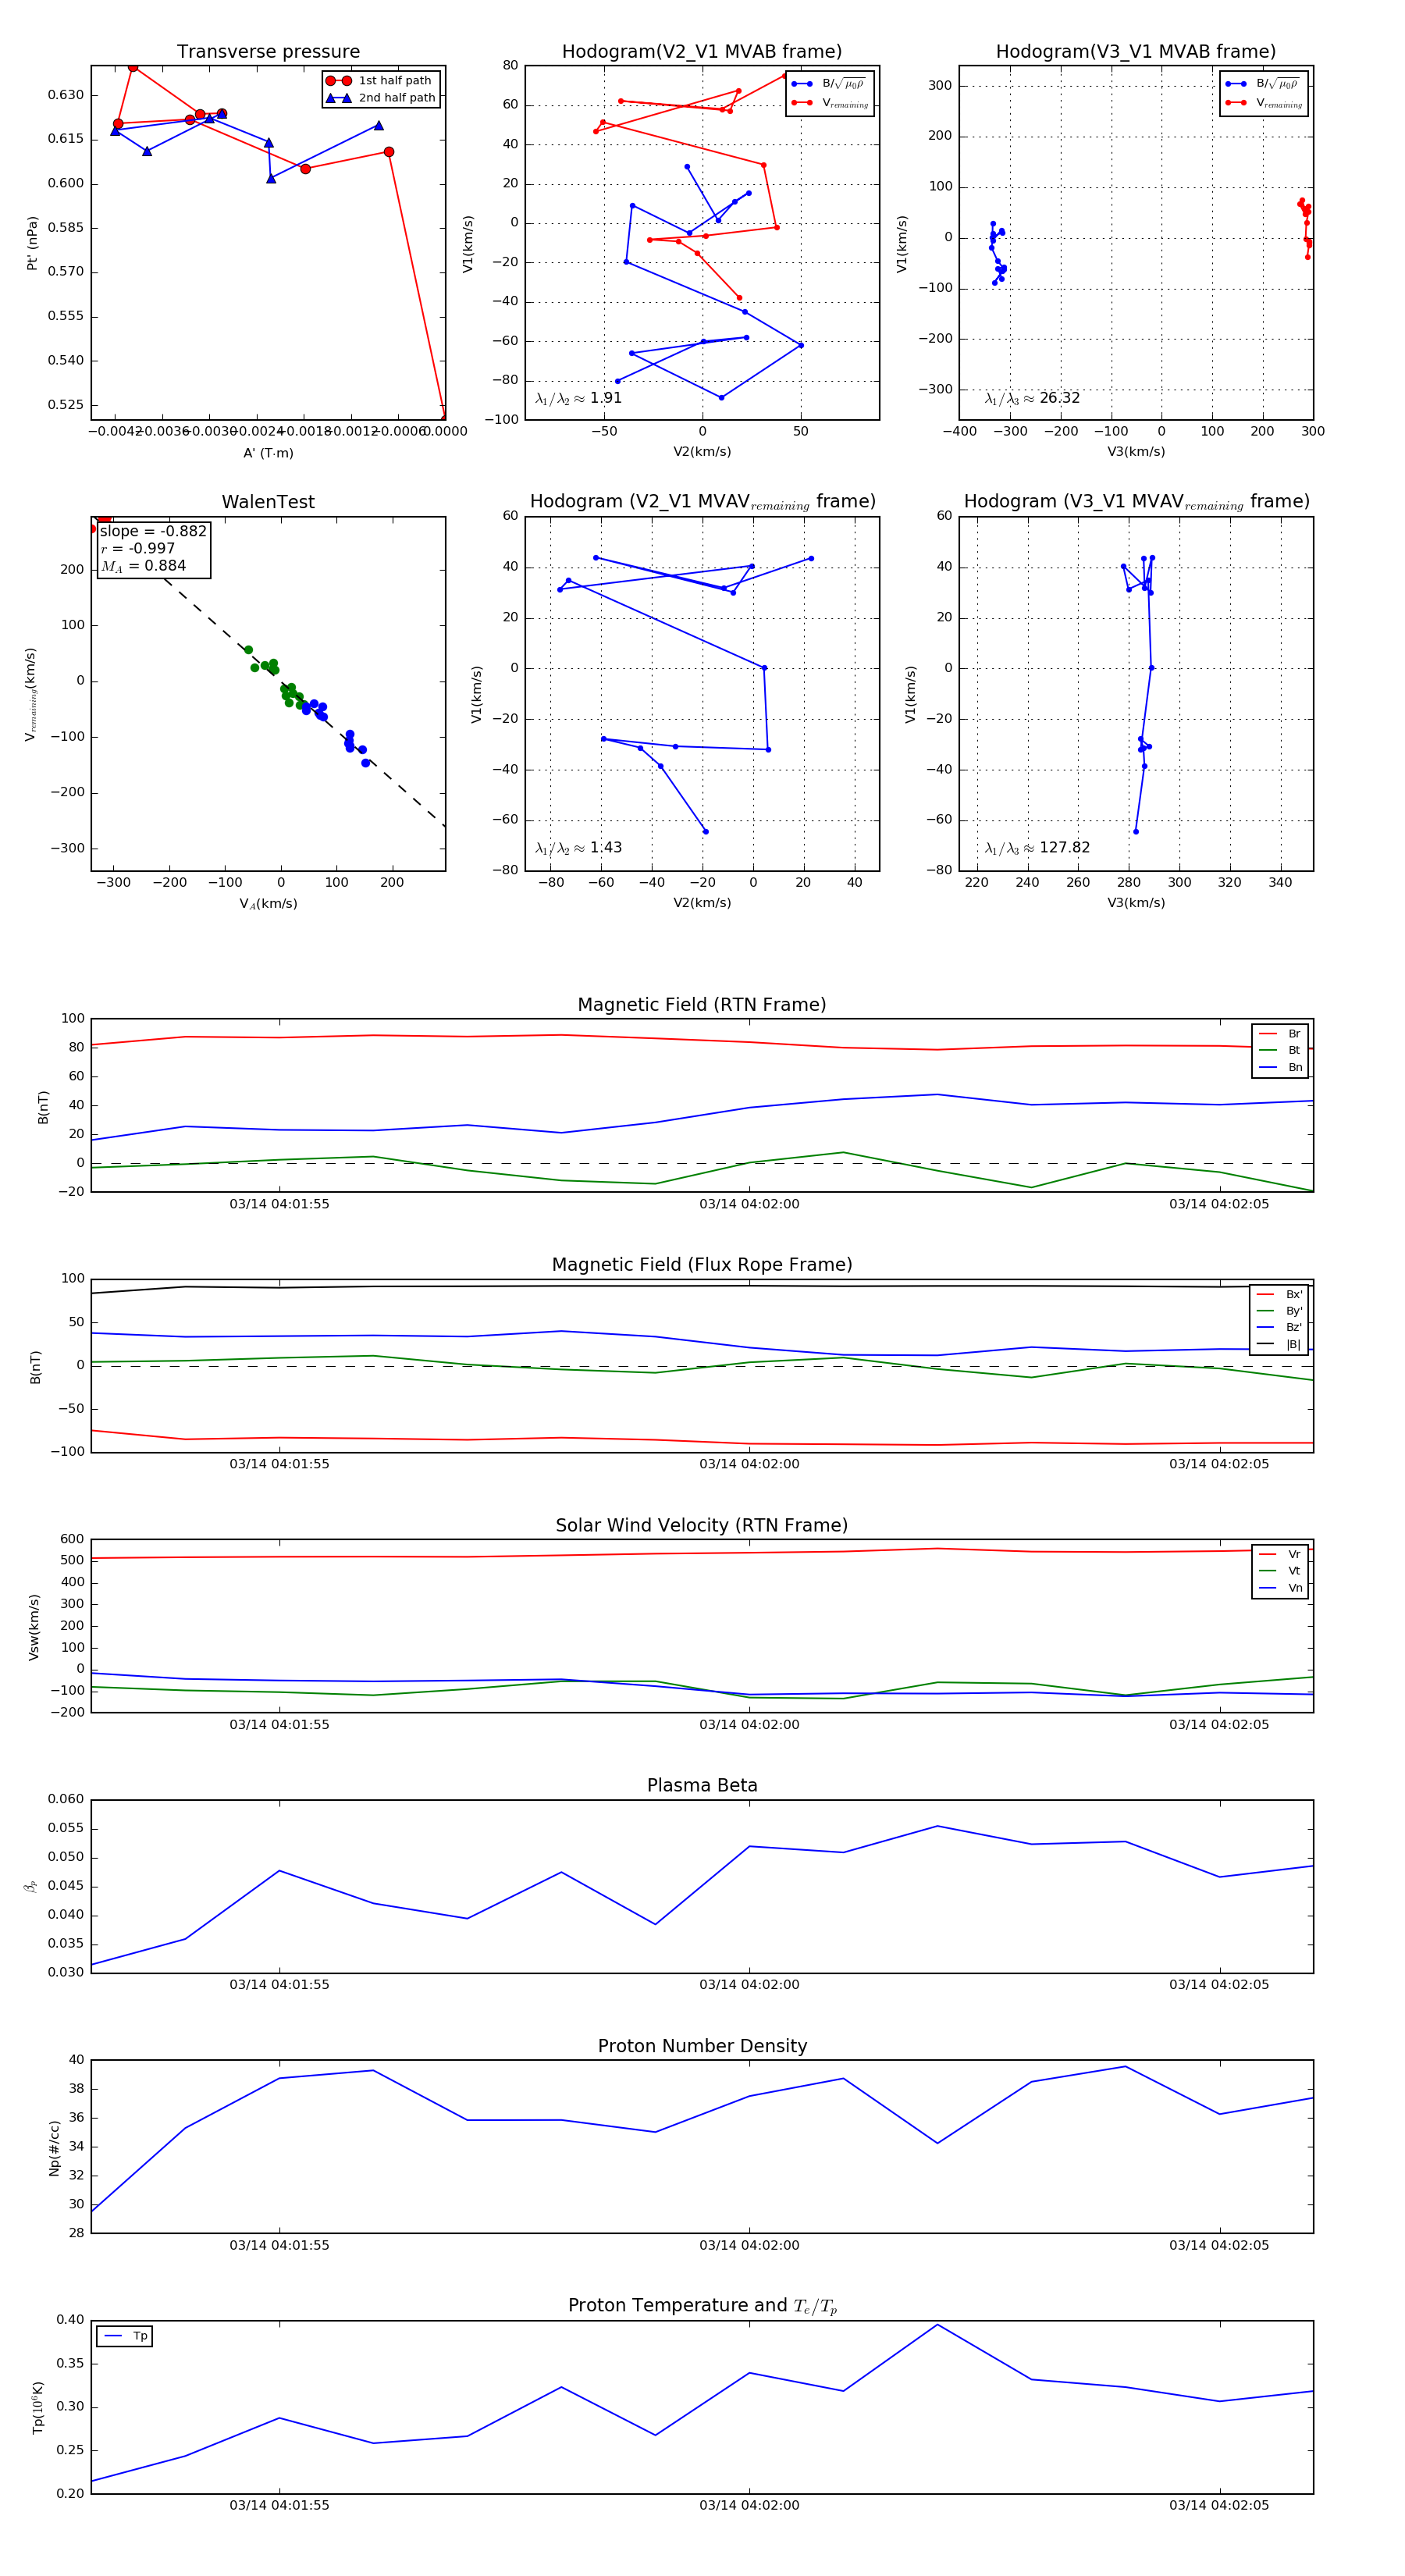Click the 'Hodogram(V2_V1 MVAB frame)' title
1405x2576 pixels.
[x=702, y=52]
